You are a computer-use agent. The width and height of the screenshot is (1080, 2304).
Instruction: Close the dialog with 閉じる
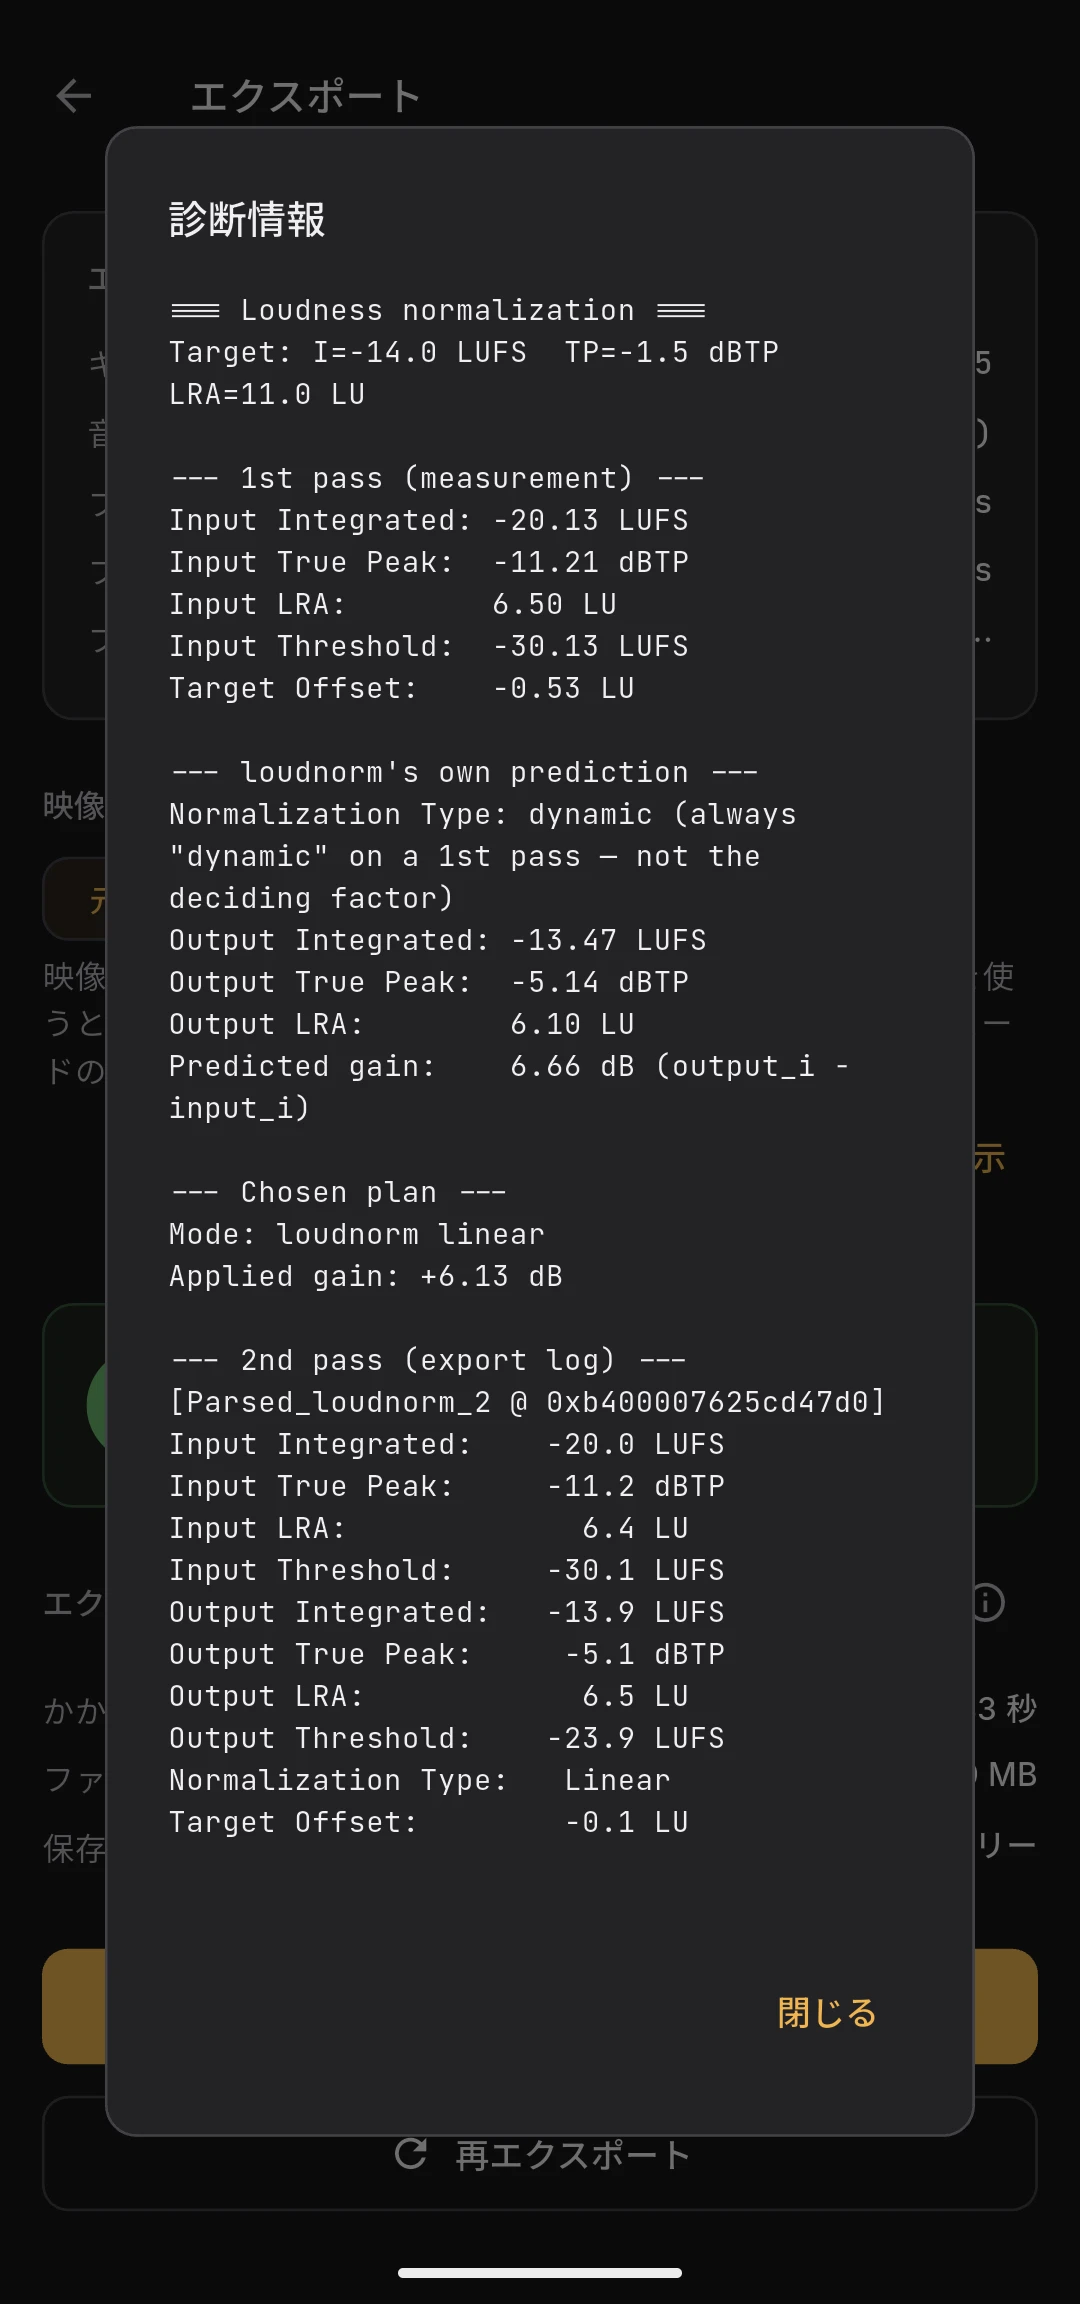click(x=827, y=2012)
